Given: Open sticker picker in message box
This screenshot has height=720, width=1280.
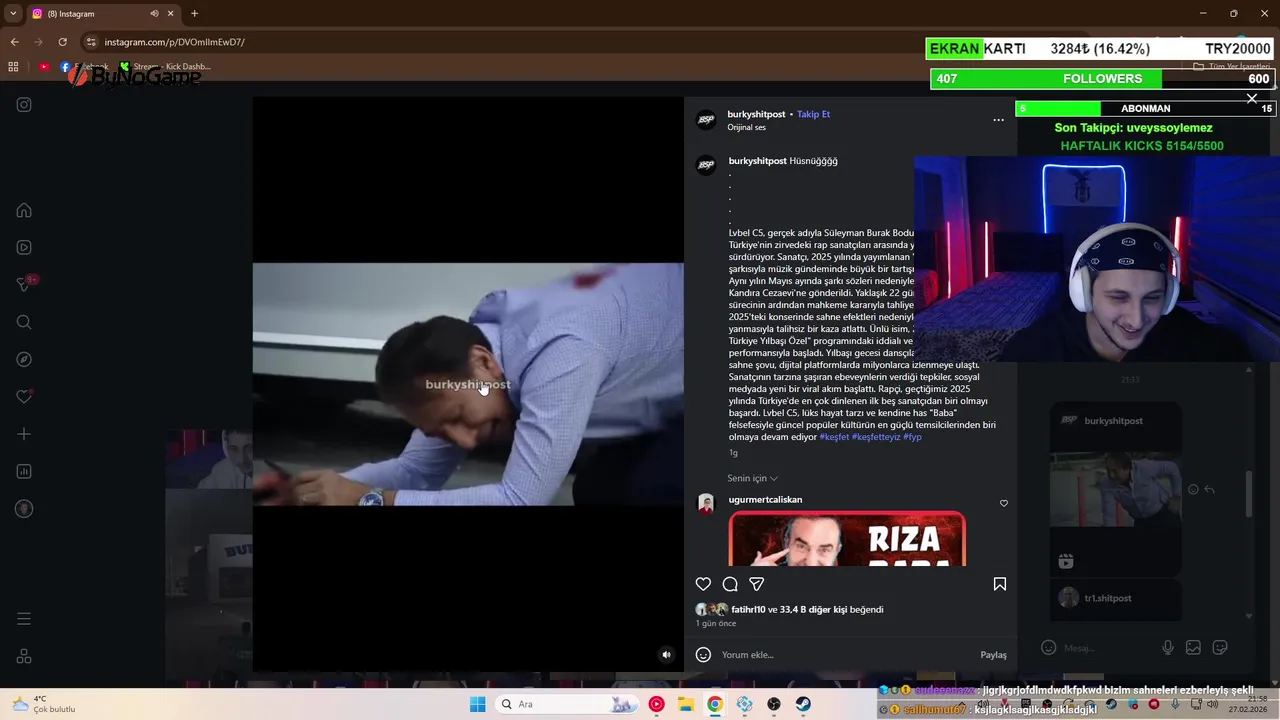Looking at the screenshot, I should pyautogui.click(x=1220, y=648).
